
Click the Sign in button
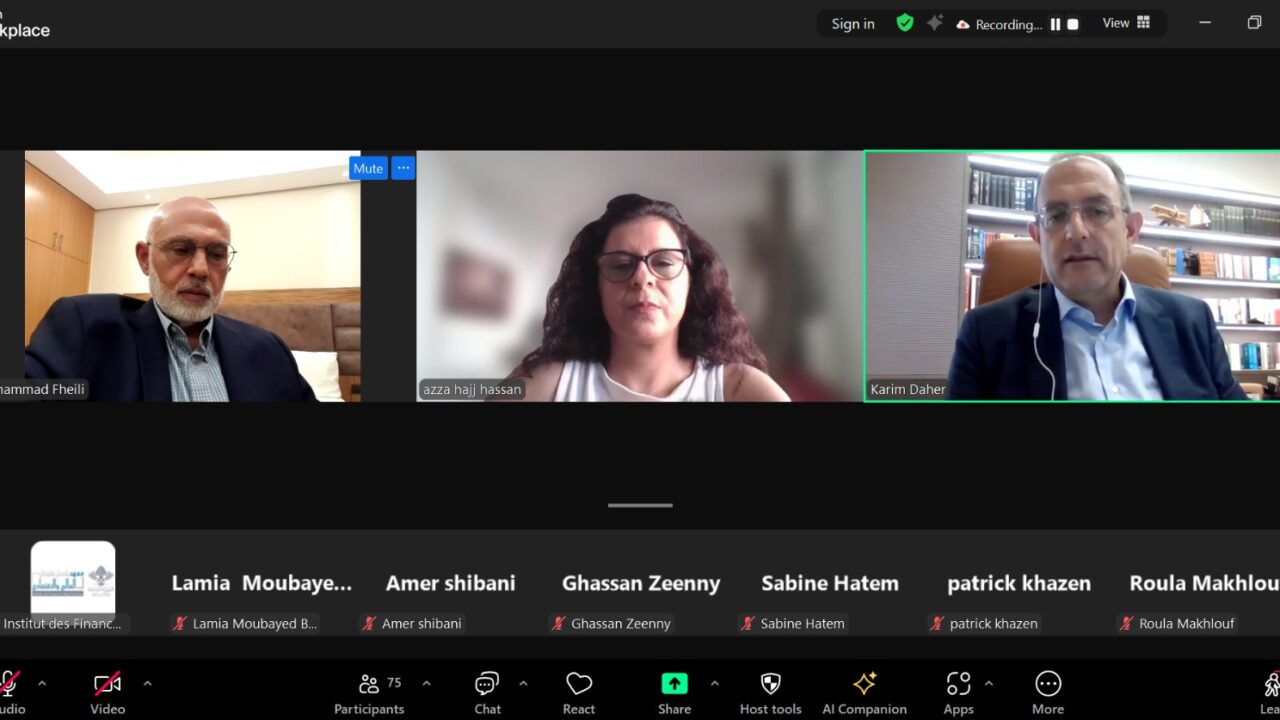pos(853,24)
